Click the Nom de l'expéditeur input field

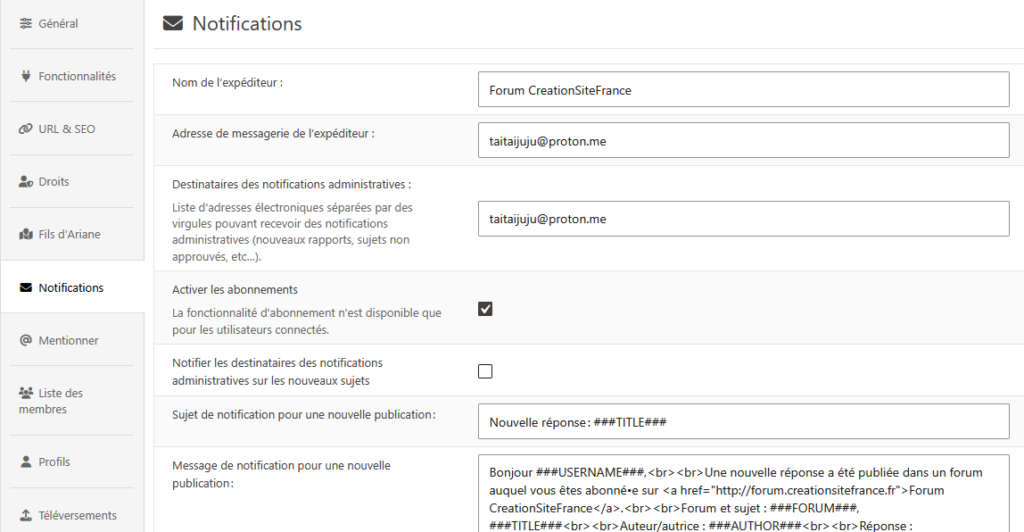click(743, 89)
